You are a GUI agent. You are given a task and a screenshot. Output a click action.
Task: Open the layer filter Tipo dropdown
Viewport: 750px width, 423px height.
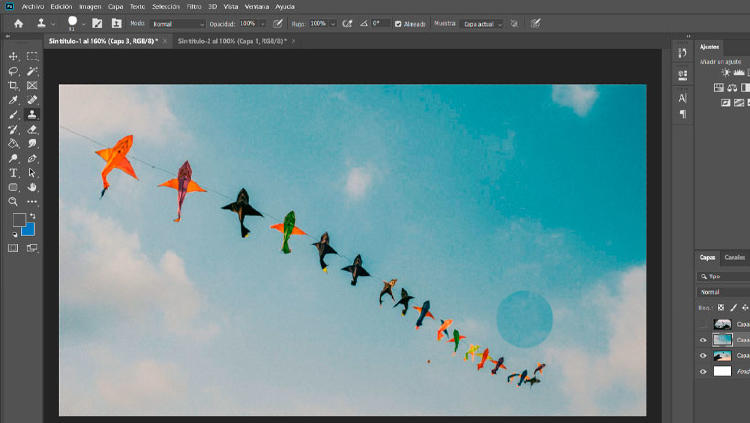tap(723, 277)
